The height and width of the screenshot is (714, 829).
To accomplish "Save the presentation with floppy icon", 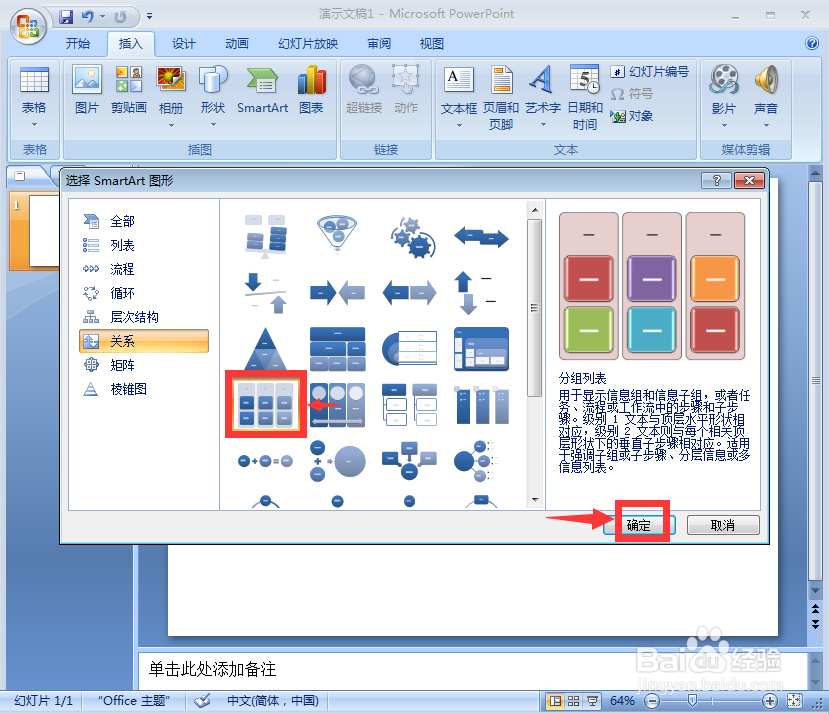I will point(66,16).
